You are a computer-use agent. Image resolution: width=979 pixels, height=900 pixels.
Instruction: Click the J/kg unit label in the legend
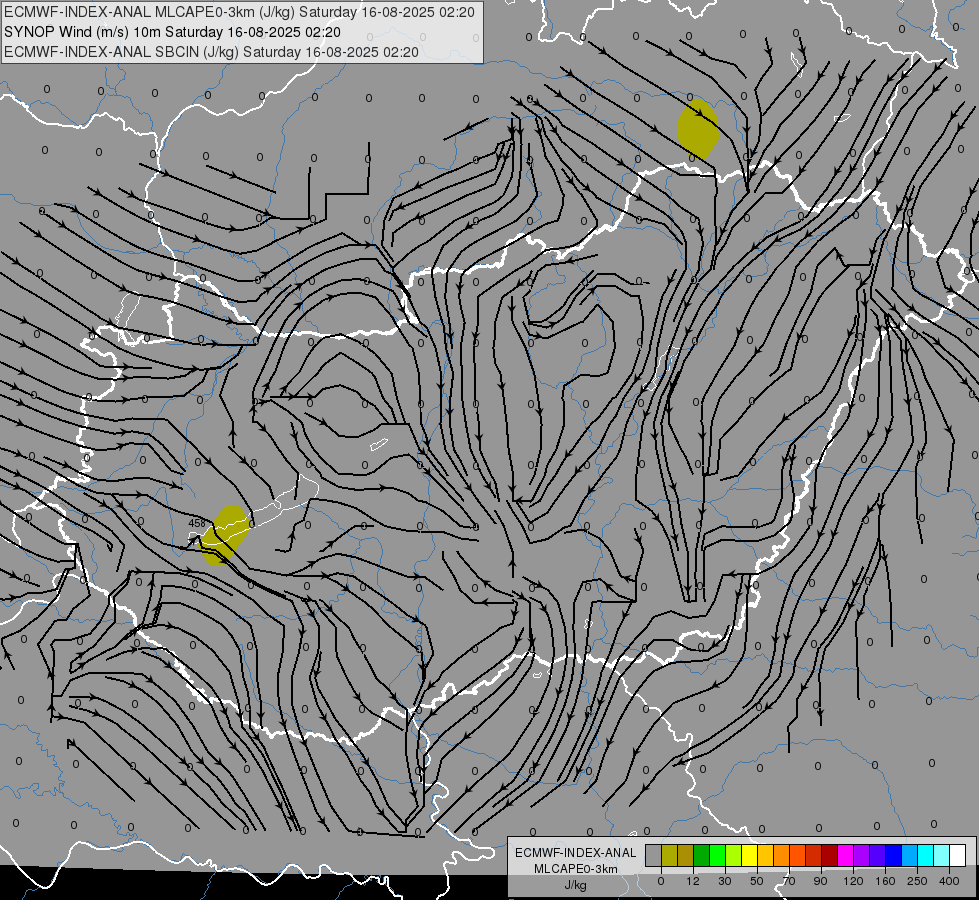click(x=576, y=885)
